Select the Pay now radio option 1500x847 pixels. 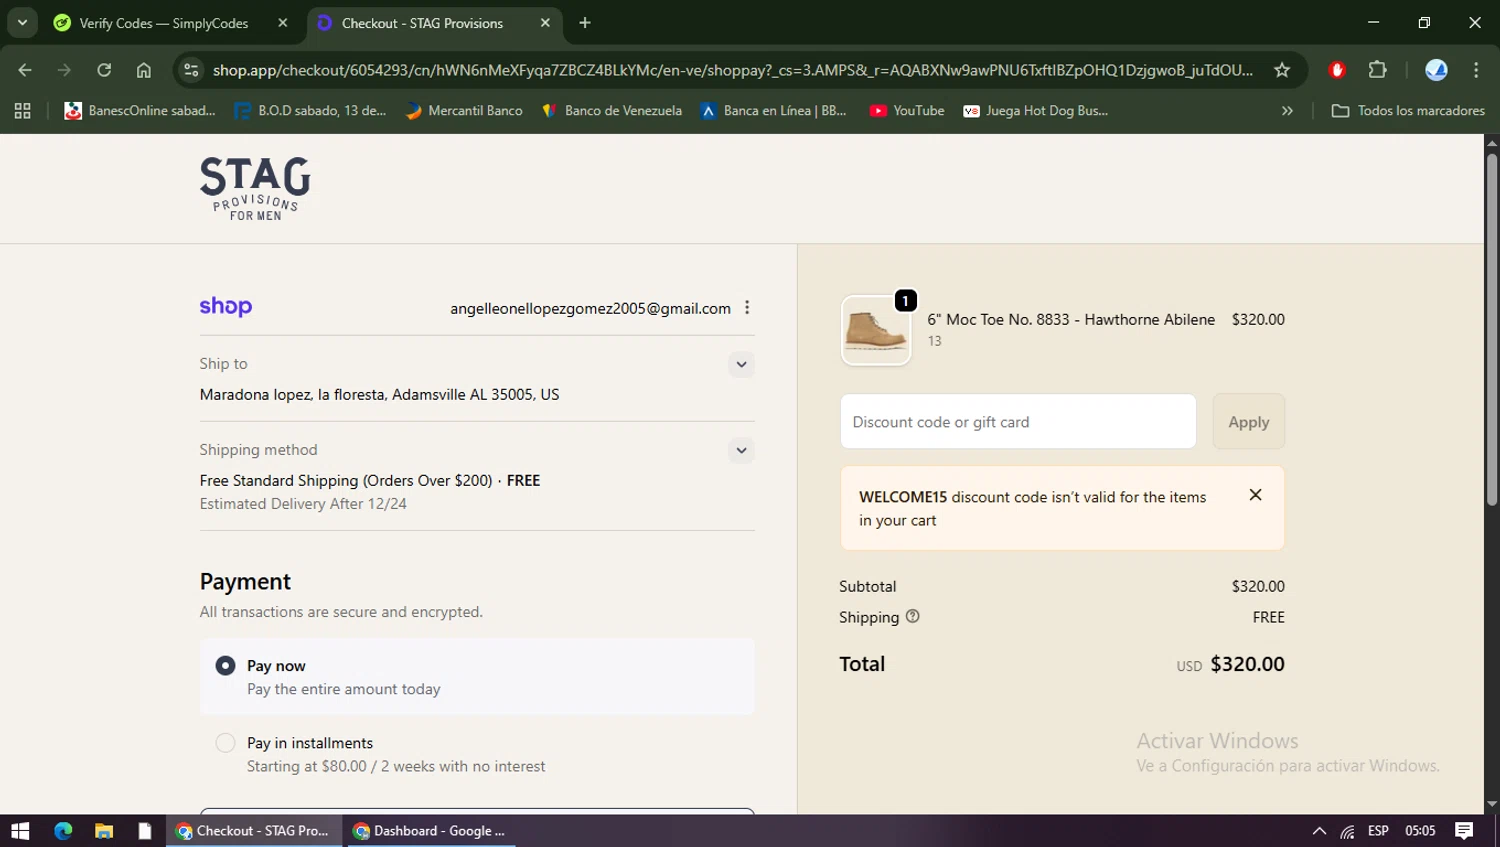(x=226, y=666)
